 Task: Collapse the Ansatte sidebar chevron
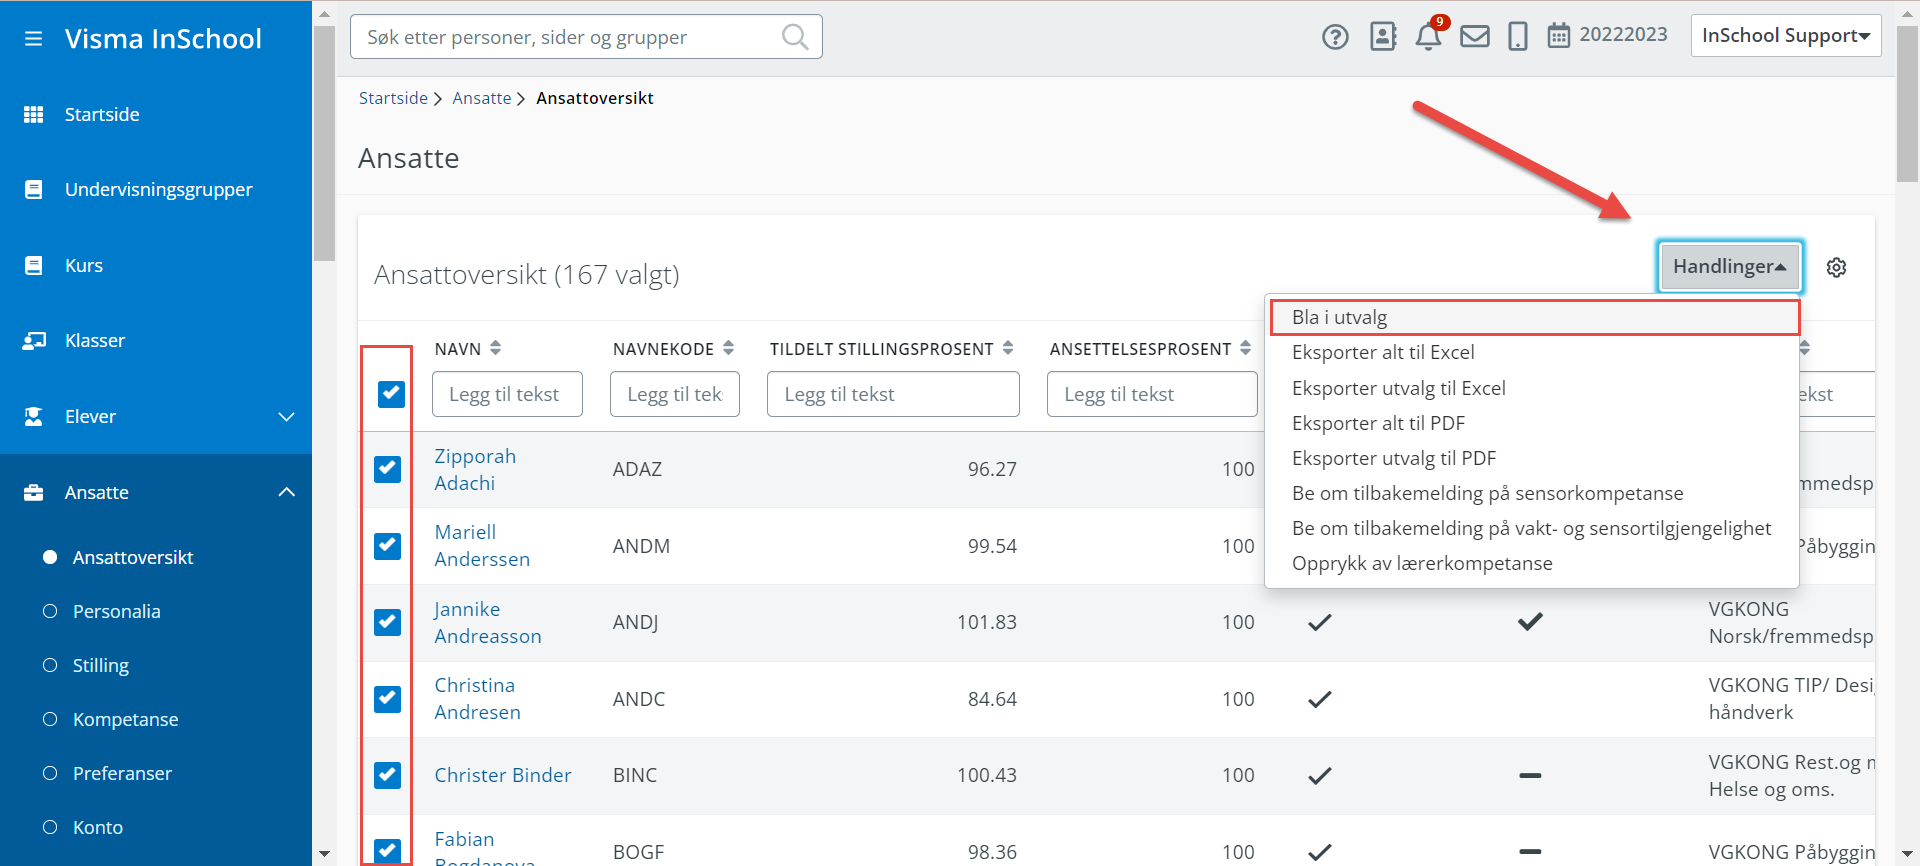tap(287, 492)
